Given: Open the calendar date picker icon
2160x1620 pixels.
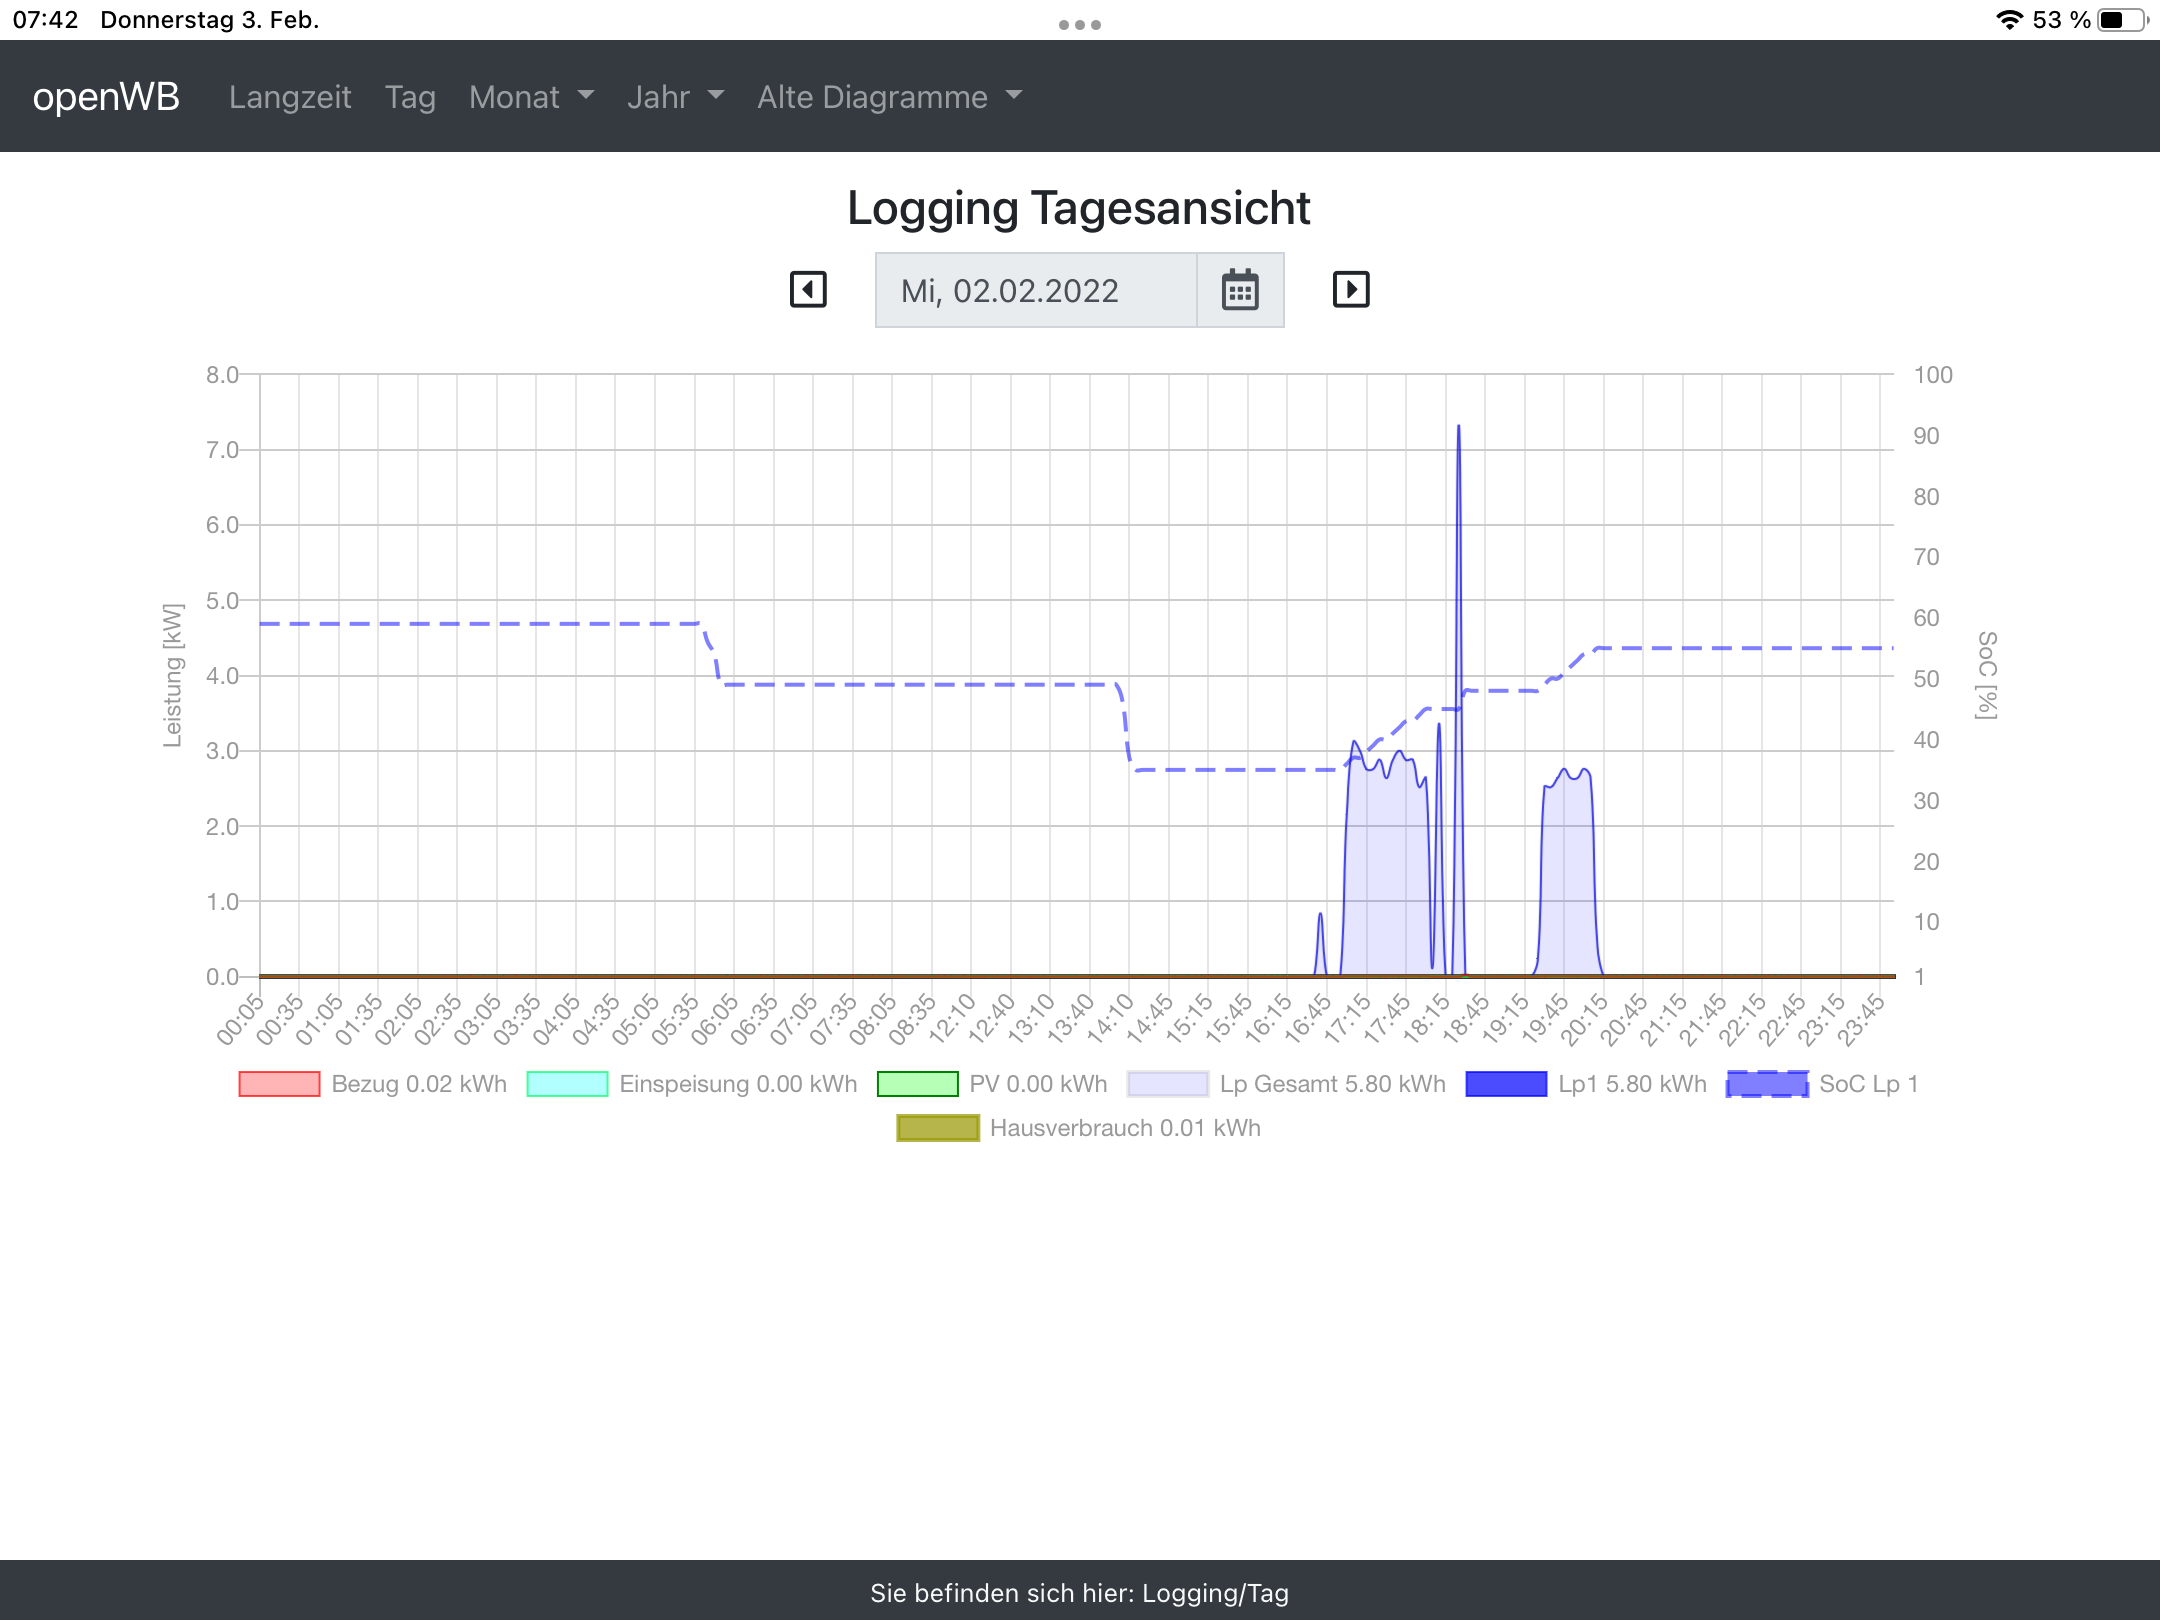Looking at the screenshot, I should [x=1240, y=290].
